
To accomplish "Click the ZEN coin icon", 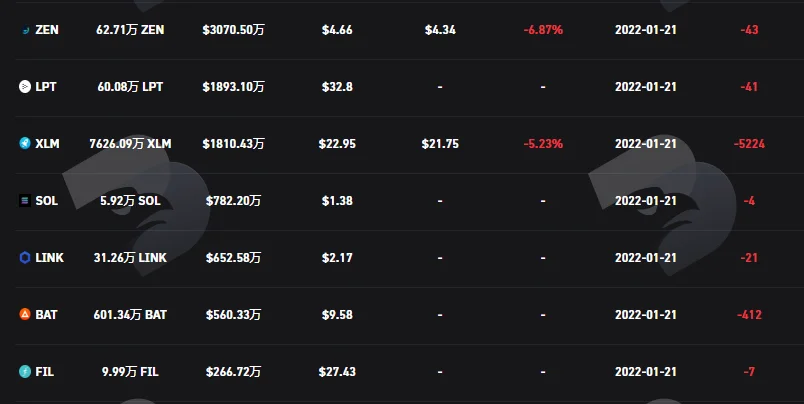I will point(25,30).
